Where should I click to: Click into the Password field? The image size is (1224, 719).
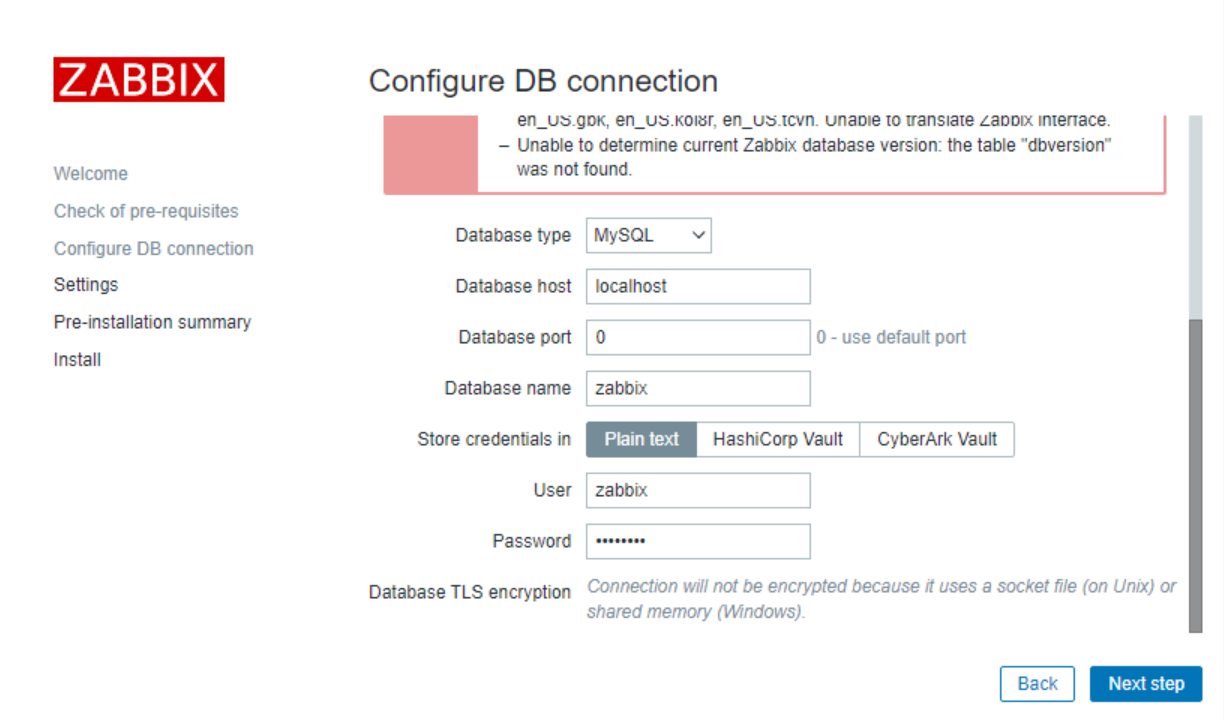(x=697, y=541)
